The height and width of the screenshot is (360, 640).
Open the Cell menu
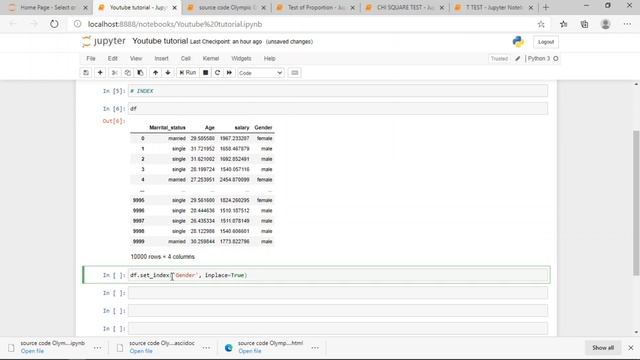coord(186,58)
